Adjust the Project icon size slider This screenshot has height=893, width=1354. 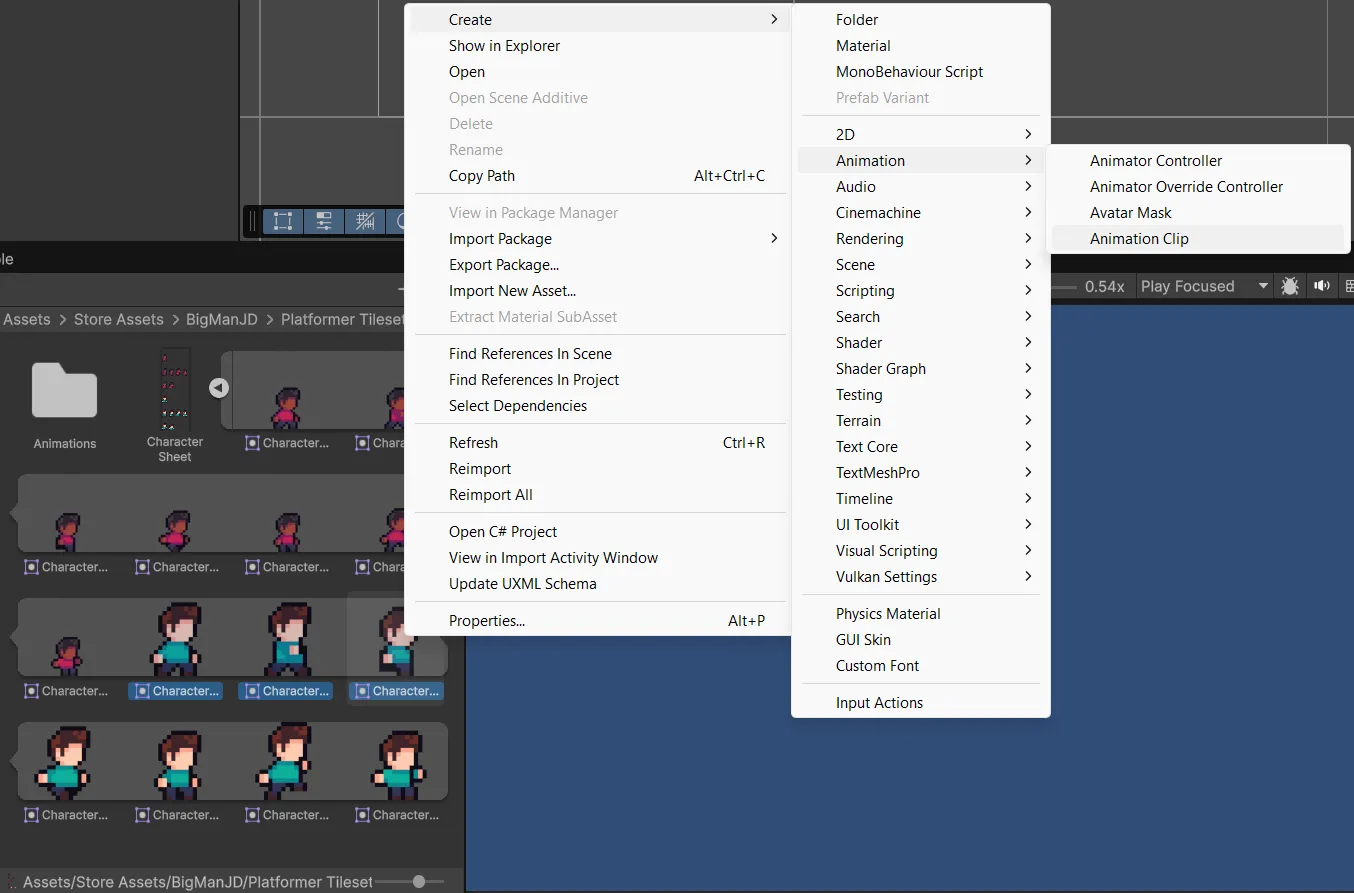tap(419, 881)
